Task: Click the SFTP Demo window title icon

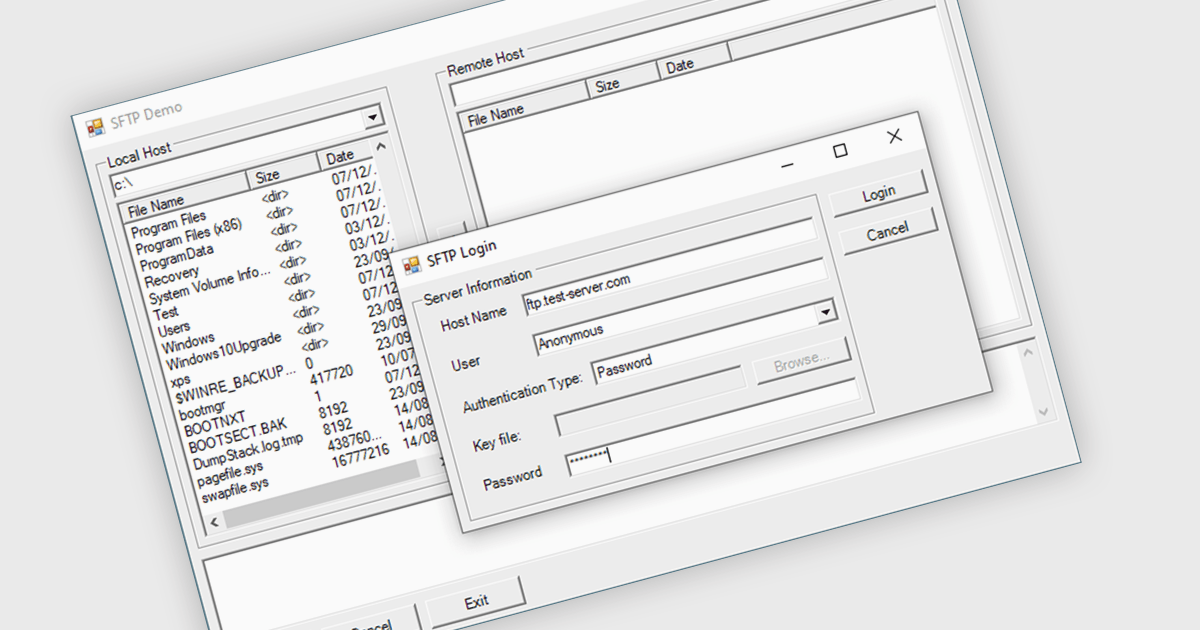Action: [x=95, y=127]
